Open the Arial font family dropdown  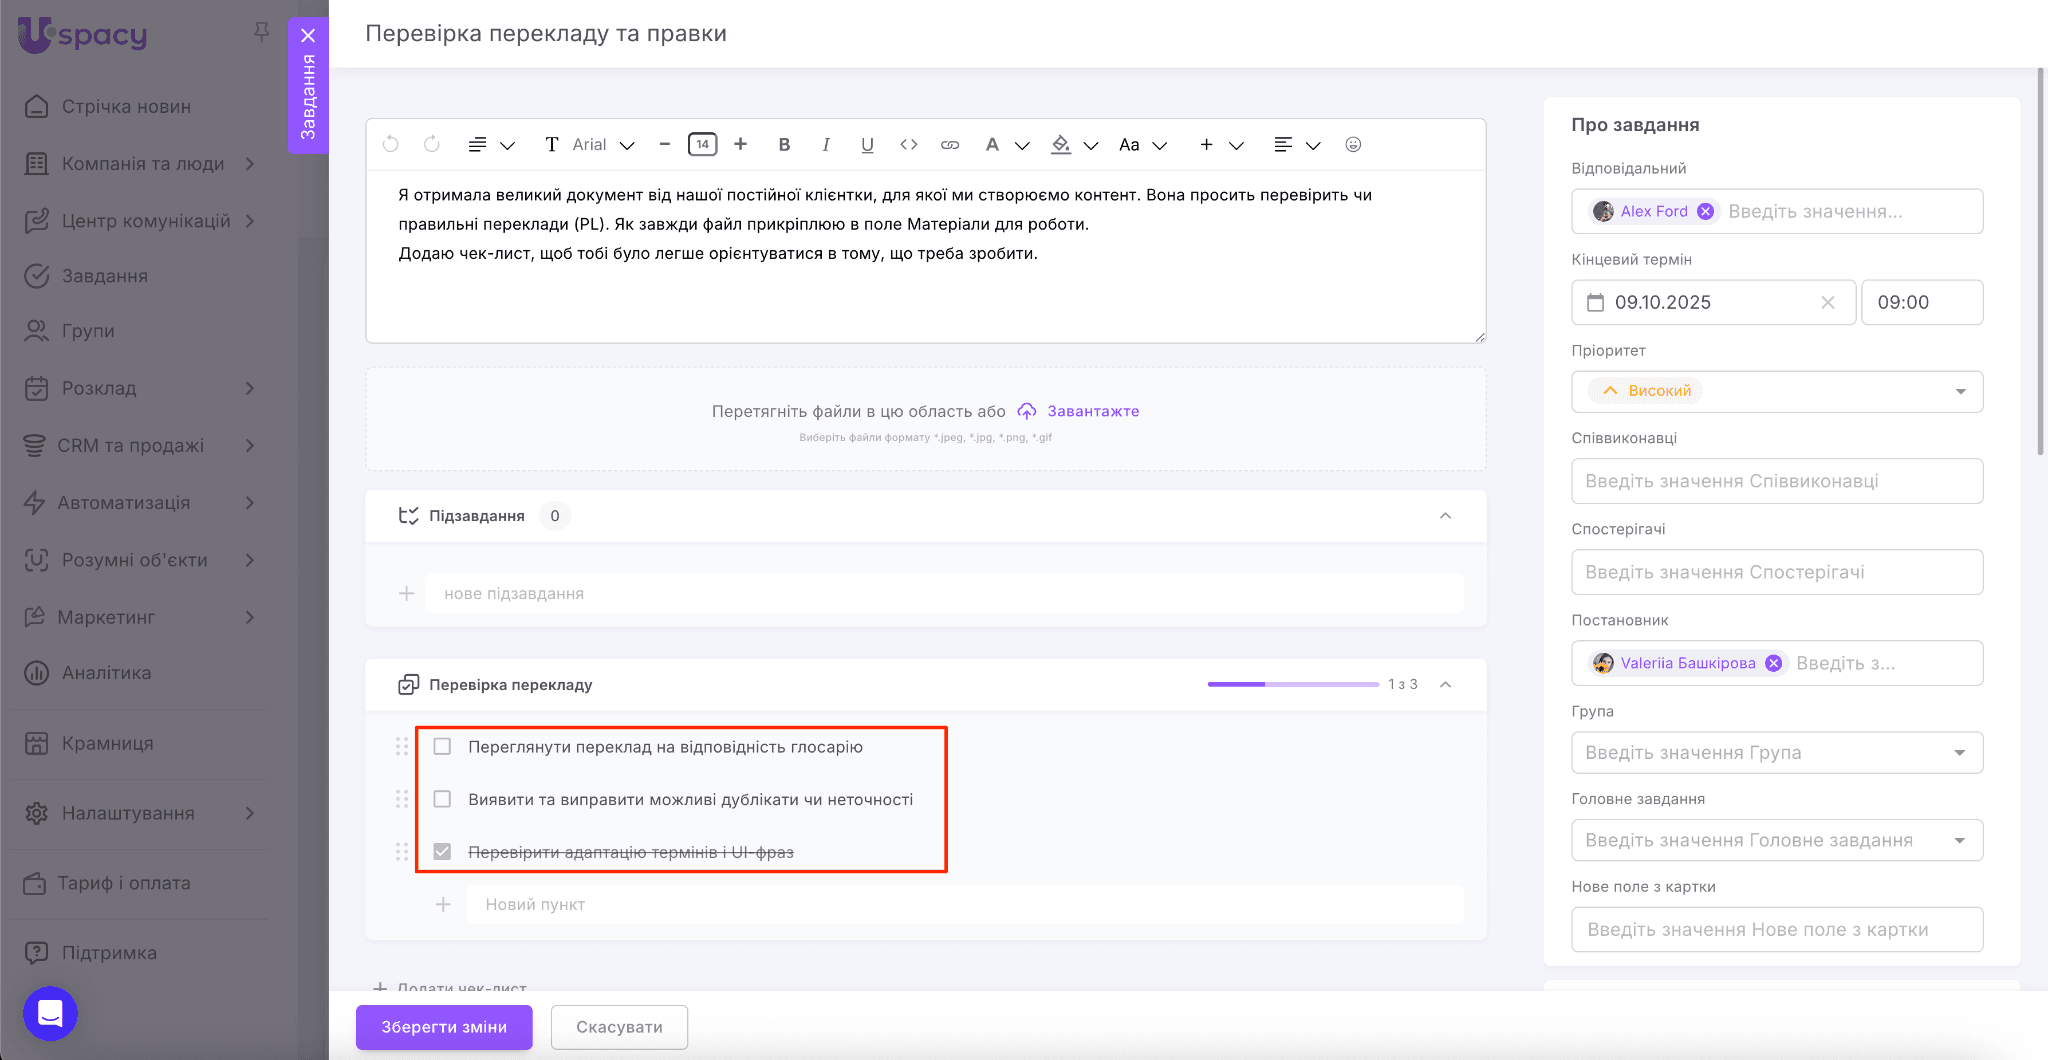(x=603, y=145)
